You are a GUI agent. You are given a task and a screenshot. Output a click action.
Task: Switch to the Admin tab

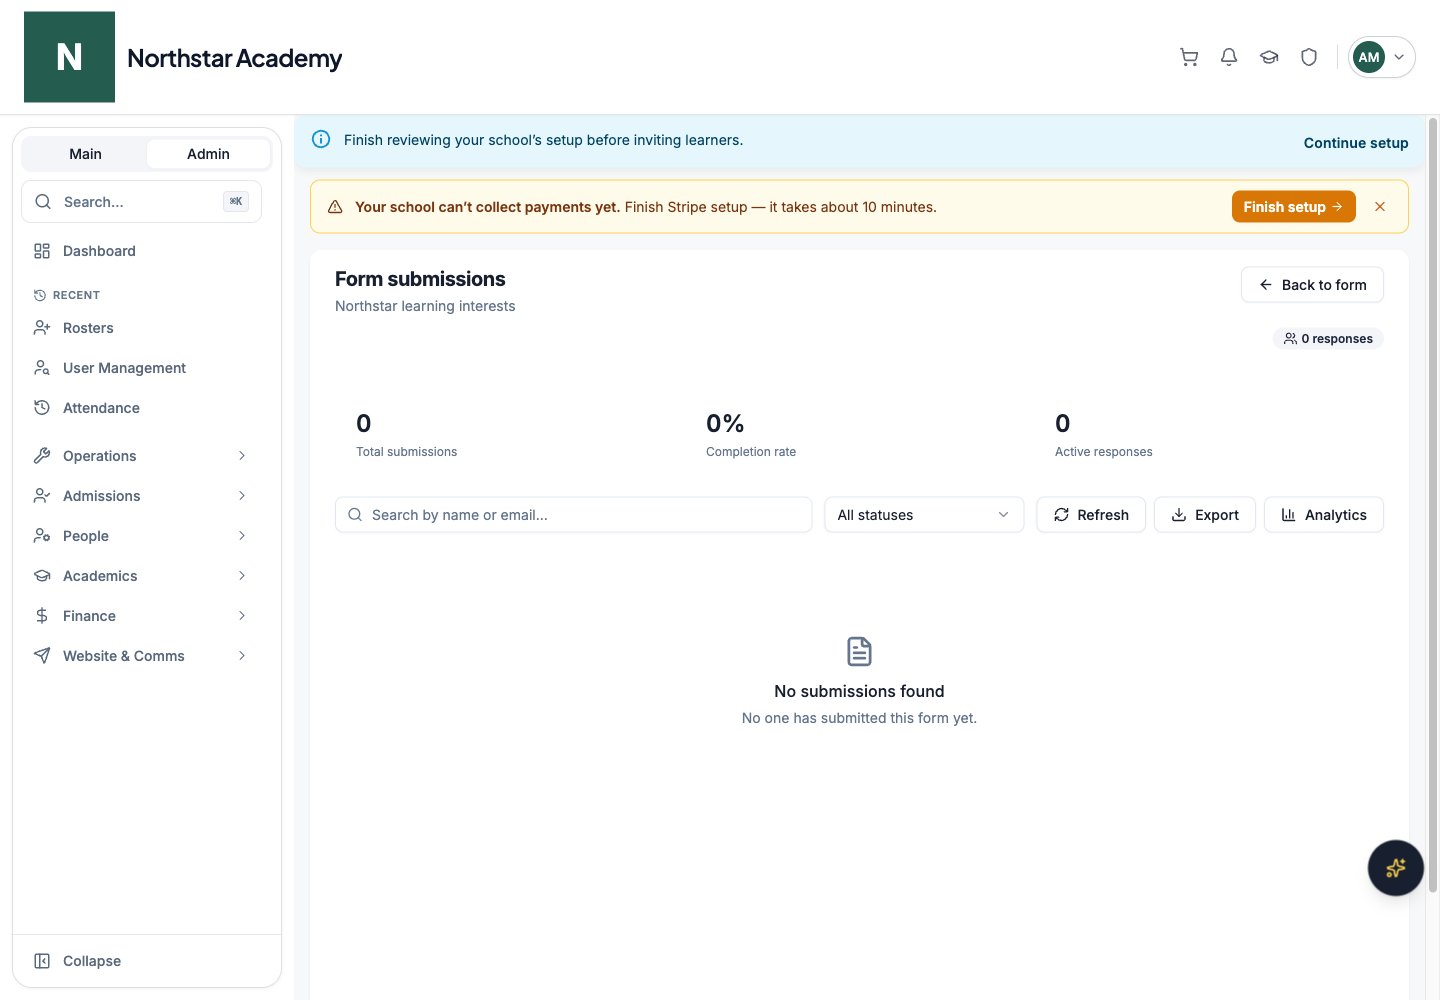(208, 154)
